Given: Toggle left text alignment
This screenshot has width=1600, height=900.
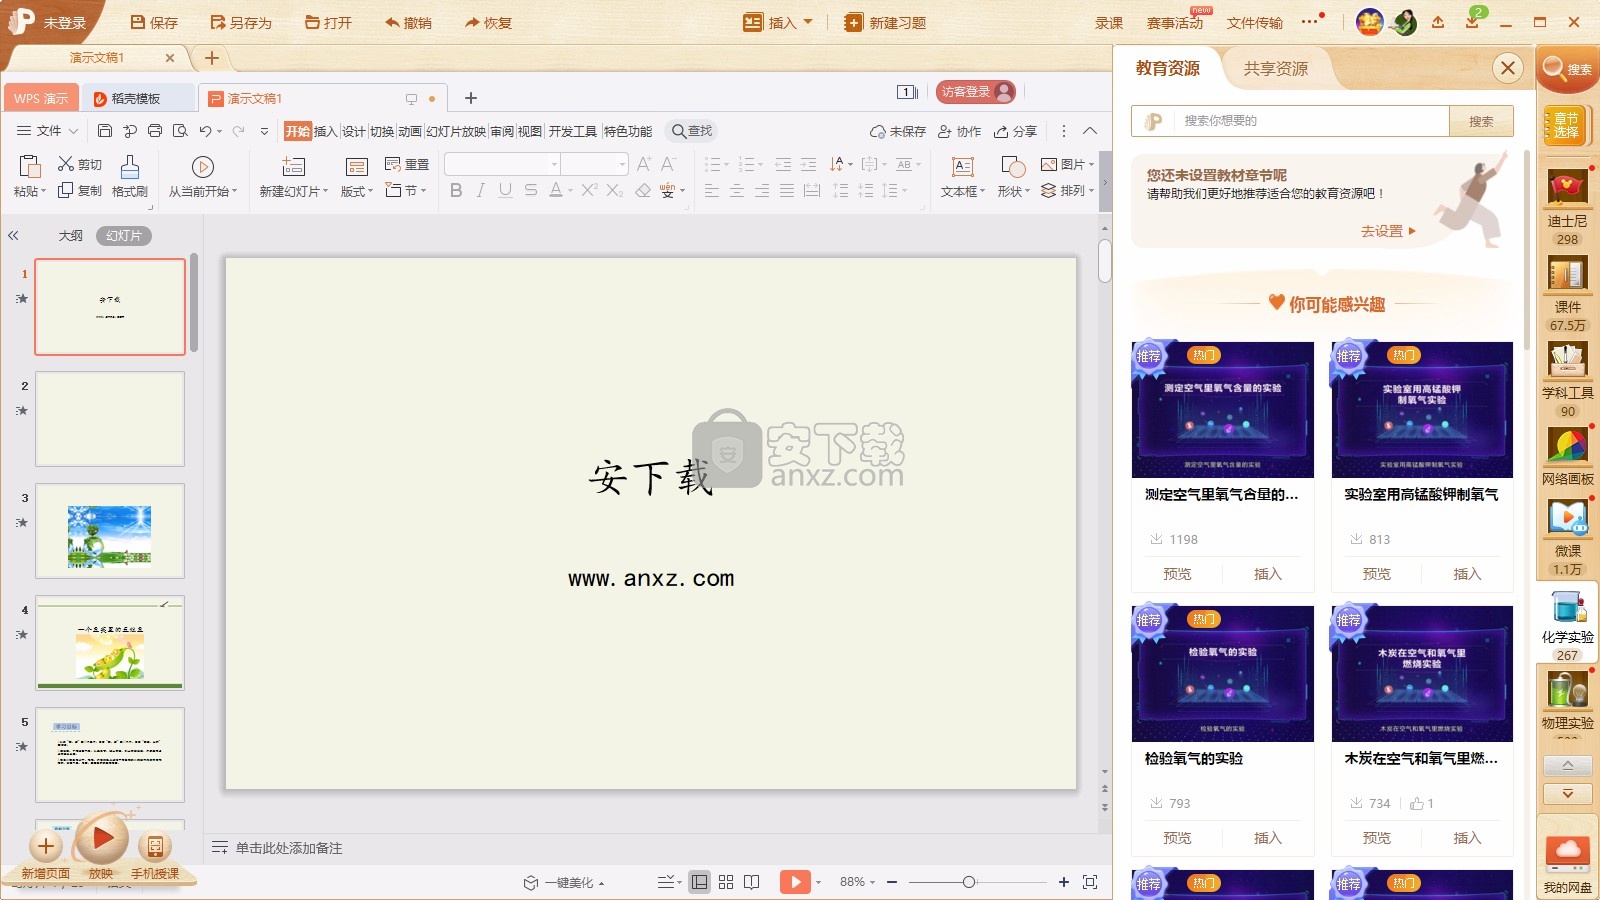Looking at the screenshot, I should pyautogui.click(x=712, y=190).
